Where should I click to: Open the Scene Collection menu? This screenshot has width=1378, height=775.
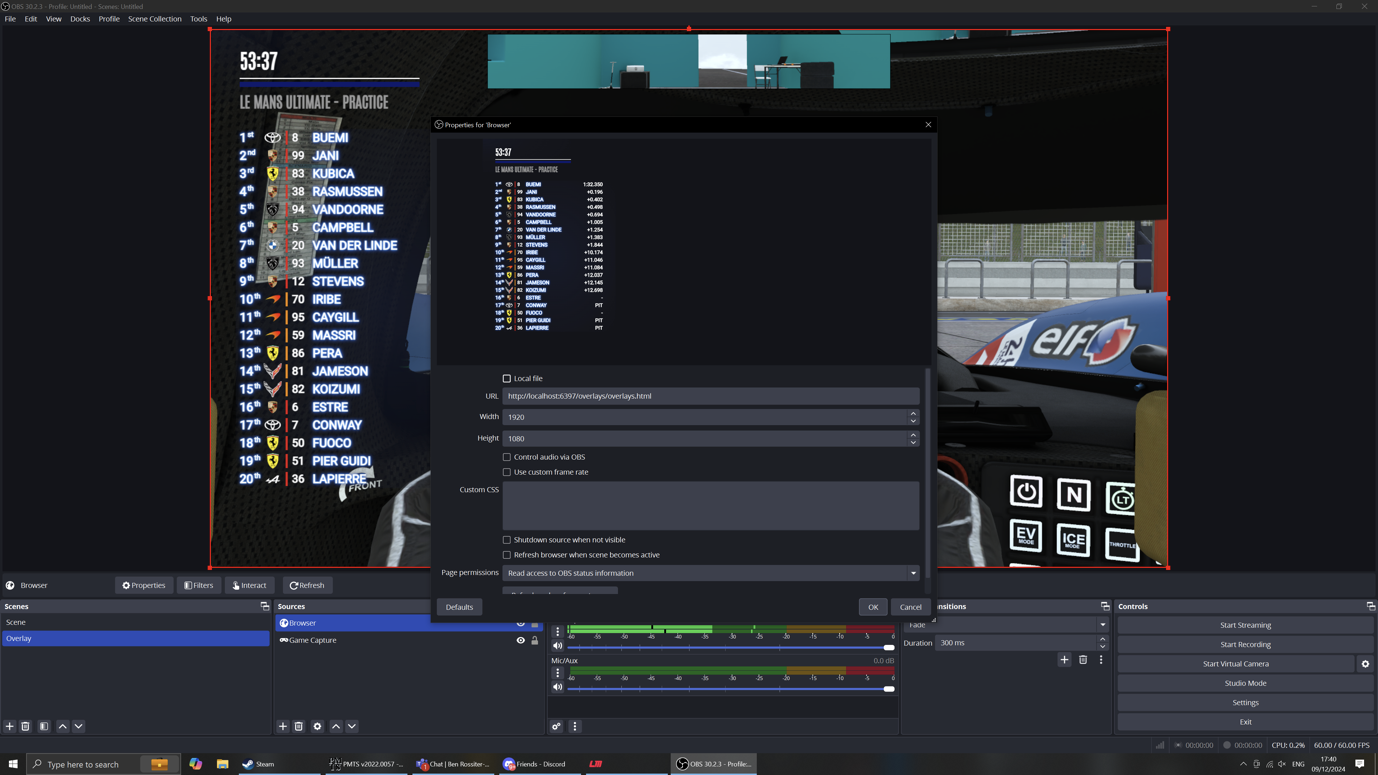155,18
